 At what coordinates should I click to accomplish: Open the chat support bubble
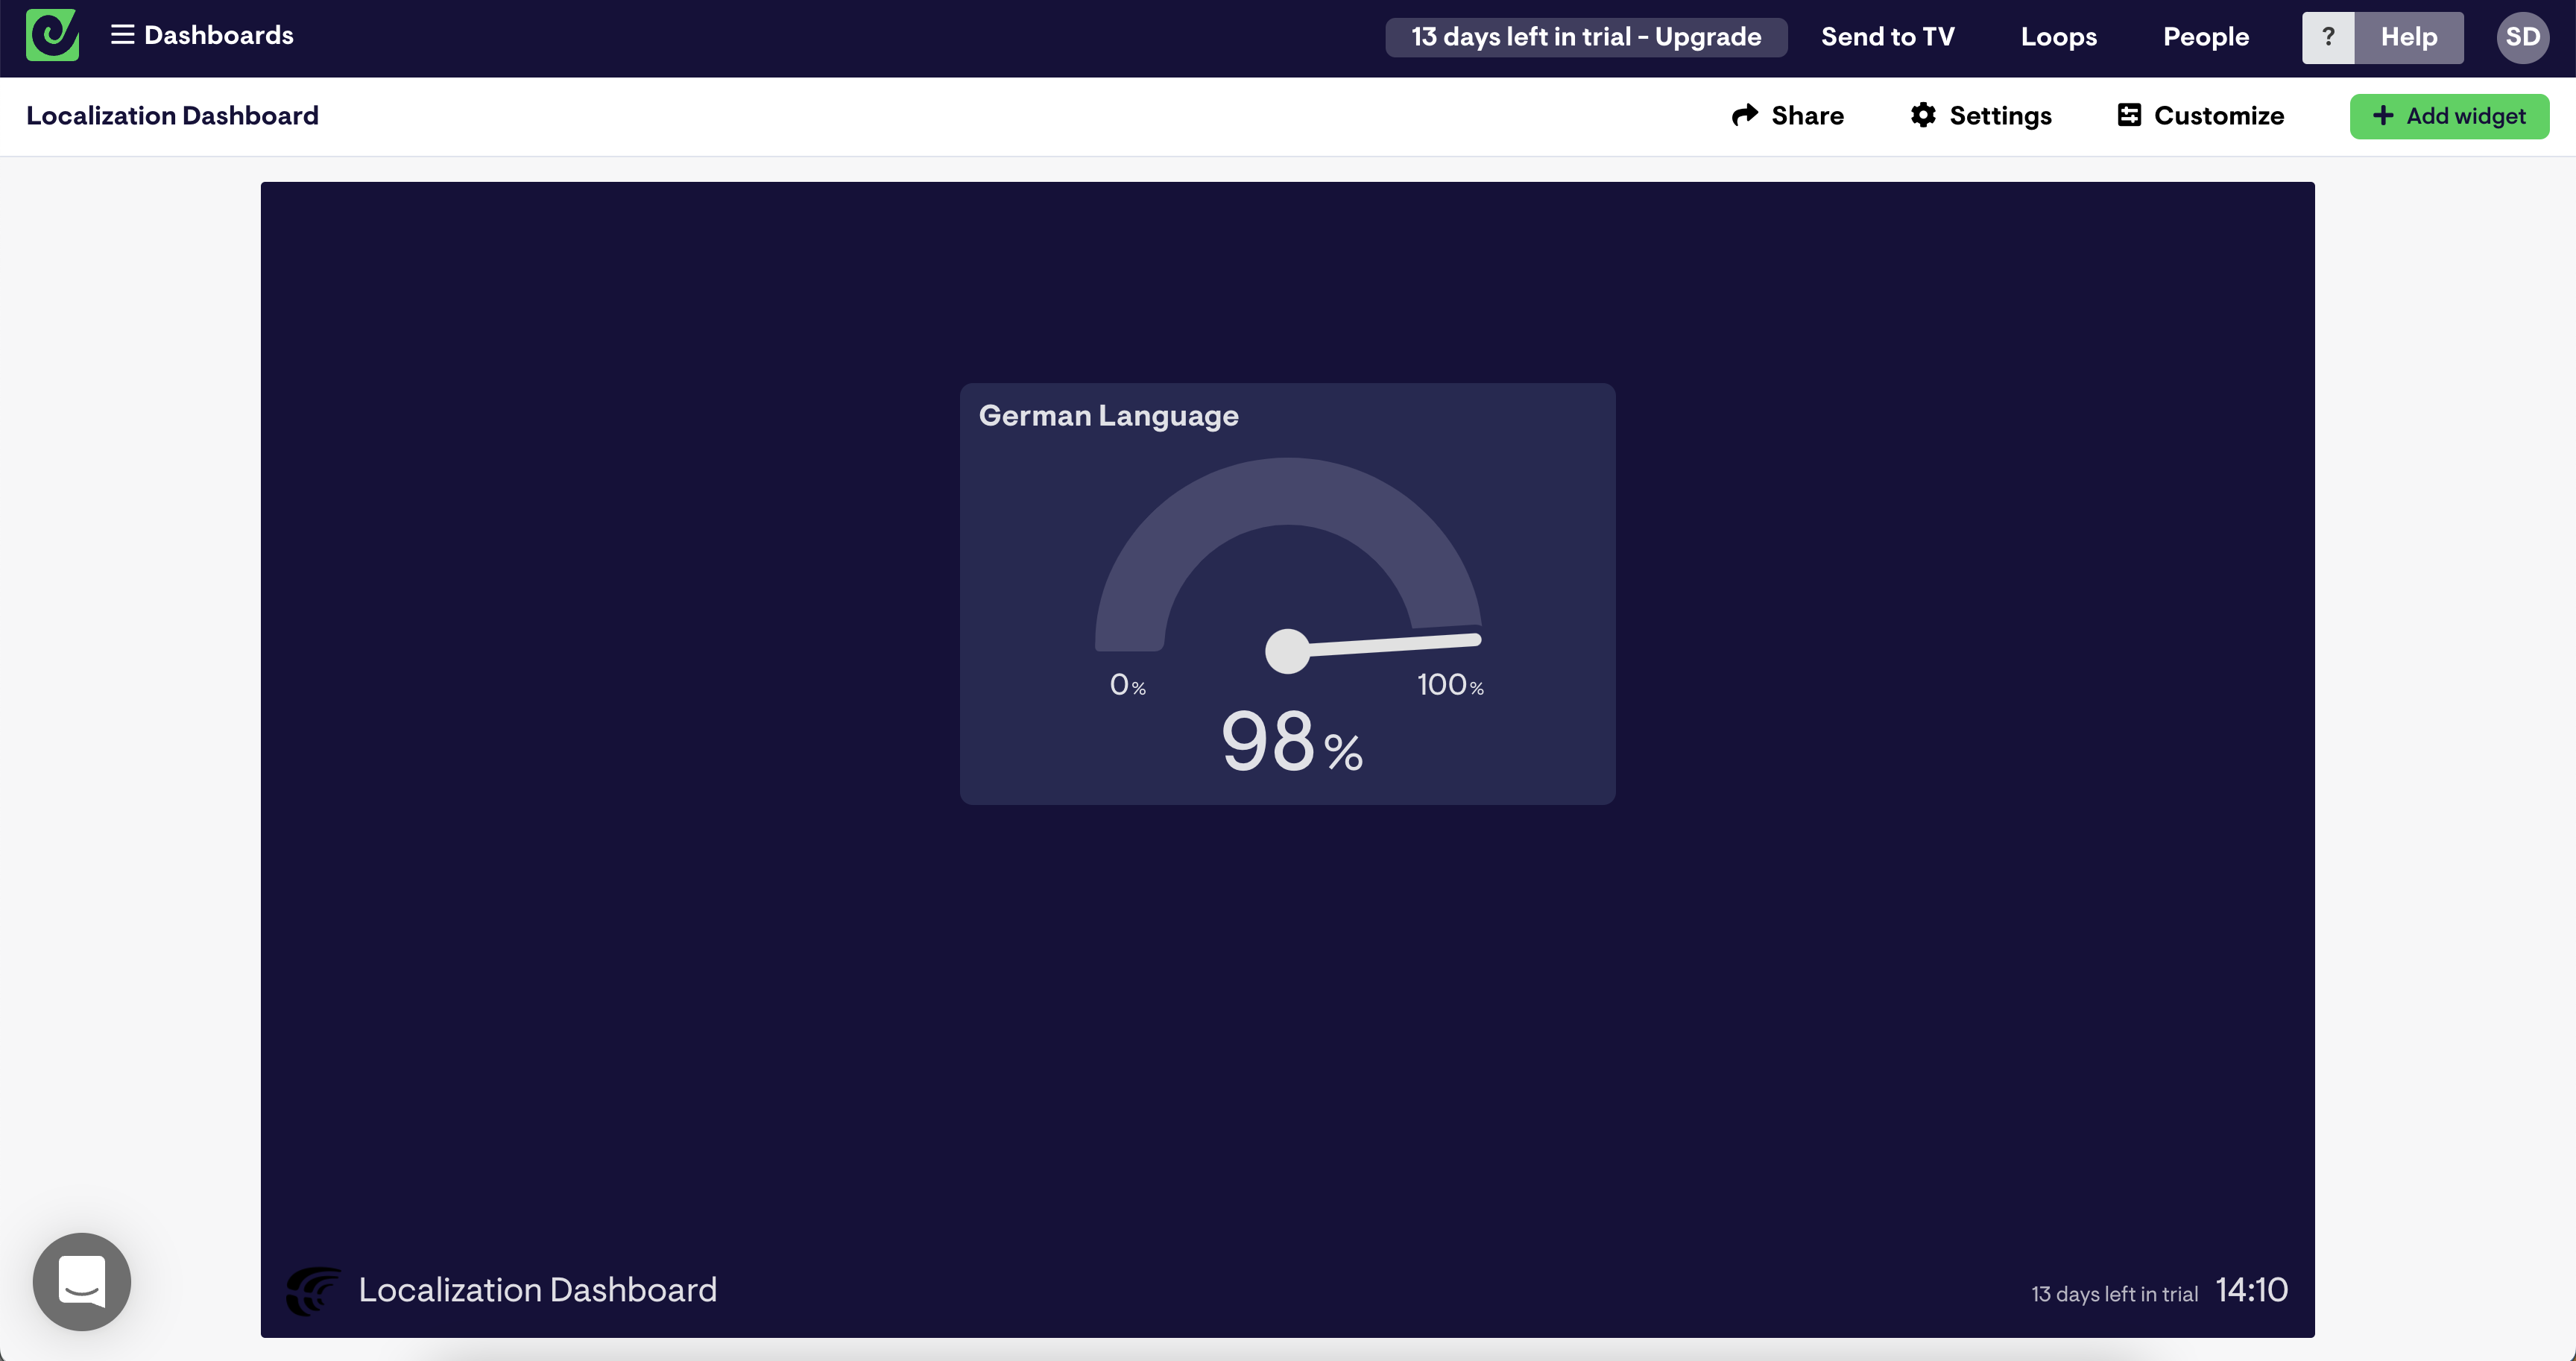tap(82, 1281)
